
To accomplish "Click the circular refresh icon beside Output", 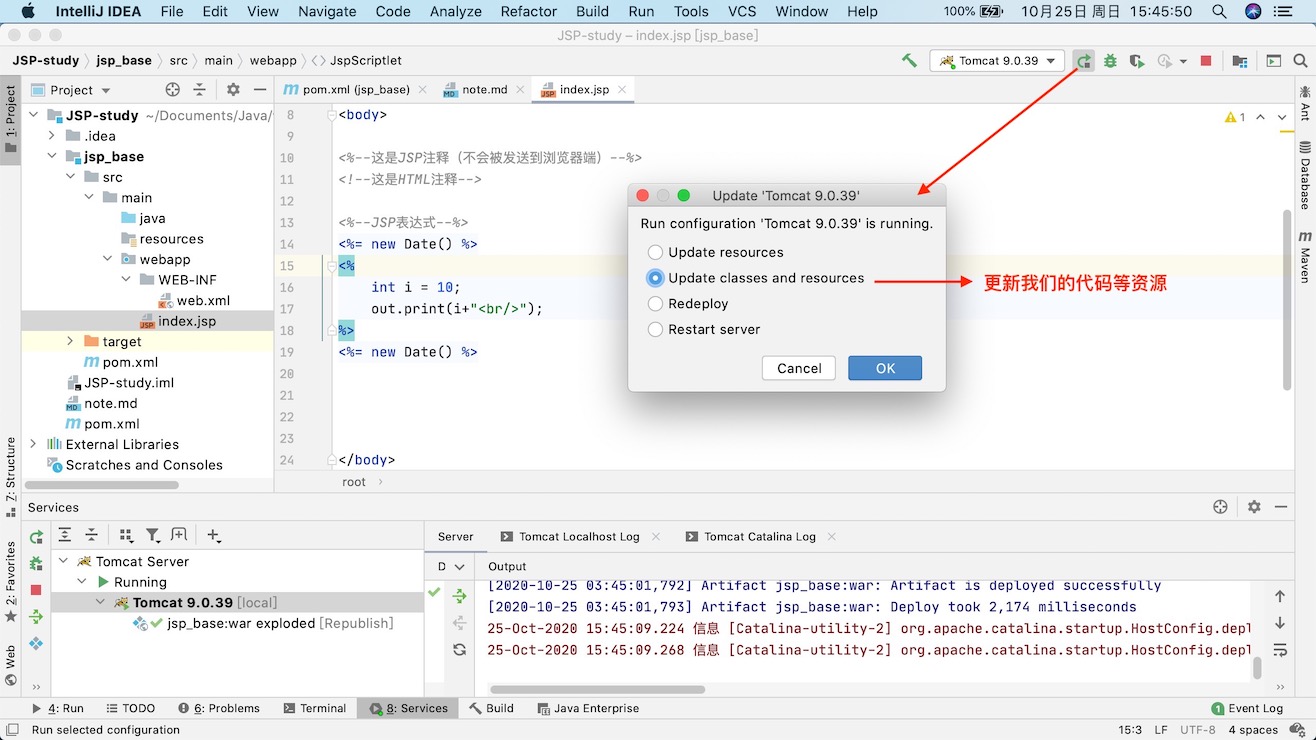I will [459, 649].
